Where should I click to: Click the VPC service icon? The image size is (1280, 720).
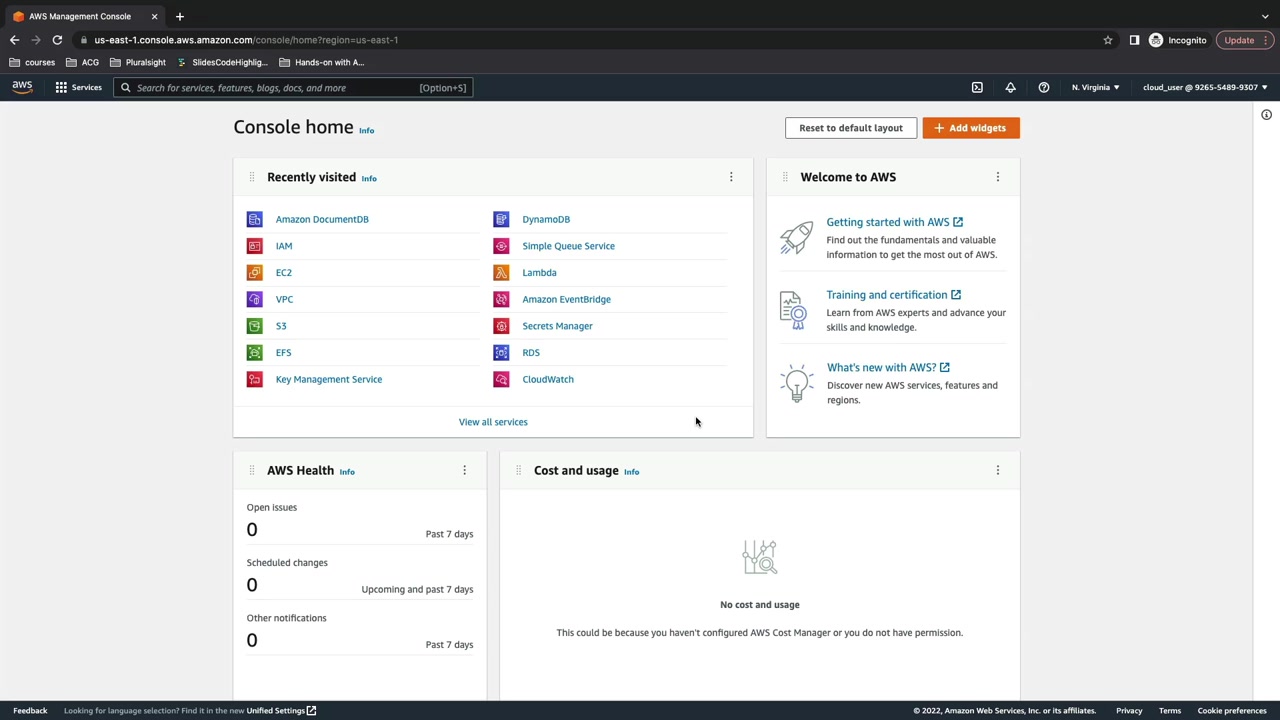pos(255,299)
